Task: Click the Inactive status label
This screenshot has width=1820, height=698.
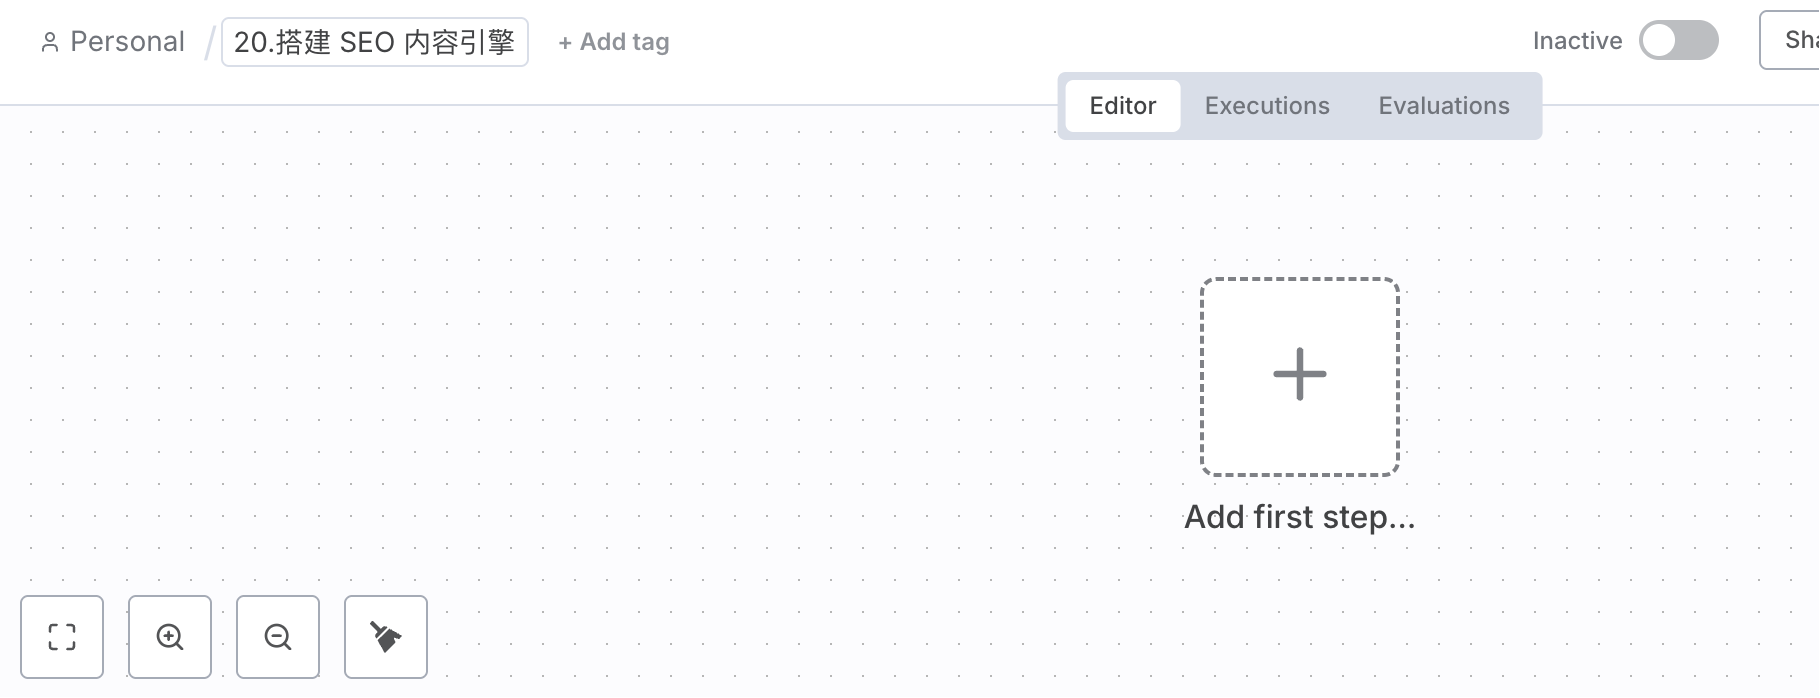Action: (x=1577, y=41)
